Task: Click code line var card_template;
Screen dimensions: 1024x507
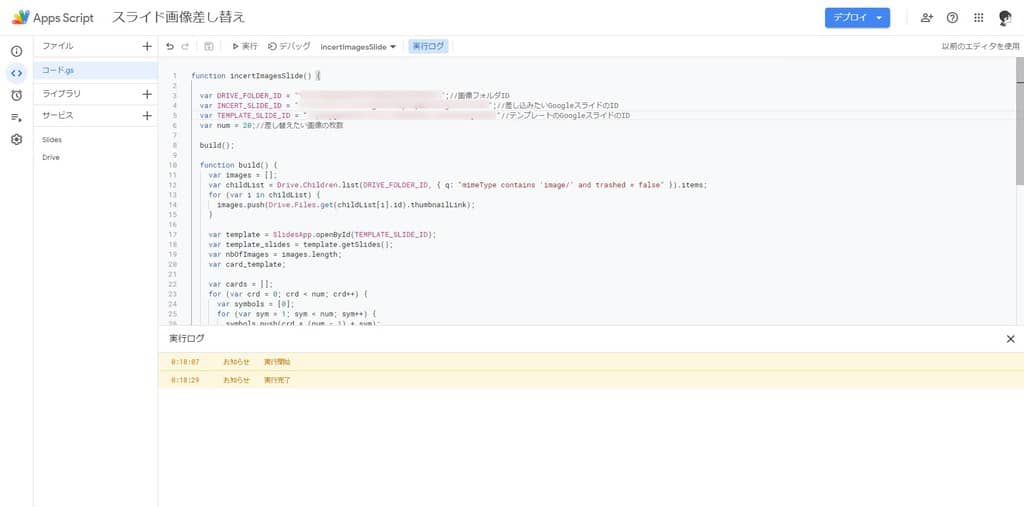Action: [x=247, y=265]
